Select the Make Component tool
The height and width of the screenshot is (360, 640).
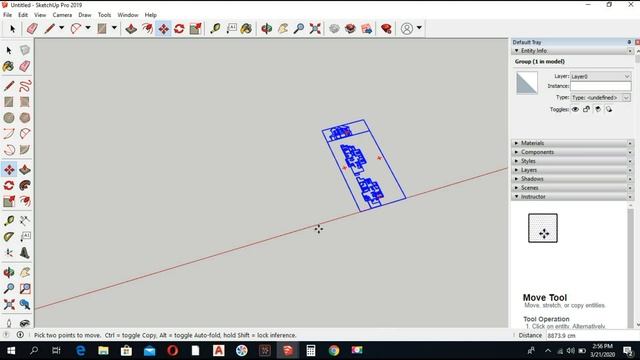click(x=24, y=50)
